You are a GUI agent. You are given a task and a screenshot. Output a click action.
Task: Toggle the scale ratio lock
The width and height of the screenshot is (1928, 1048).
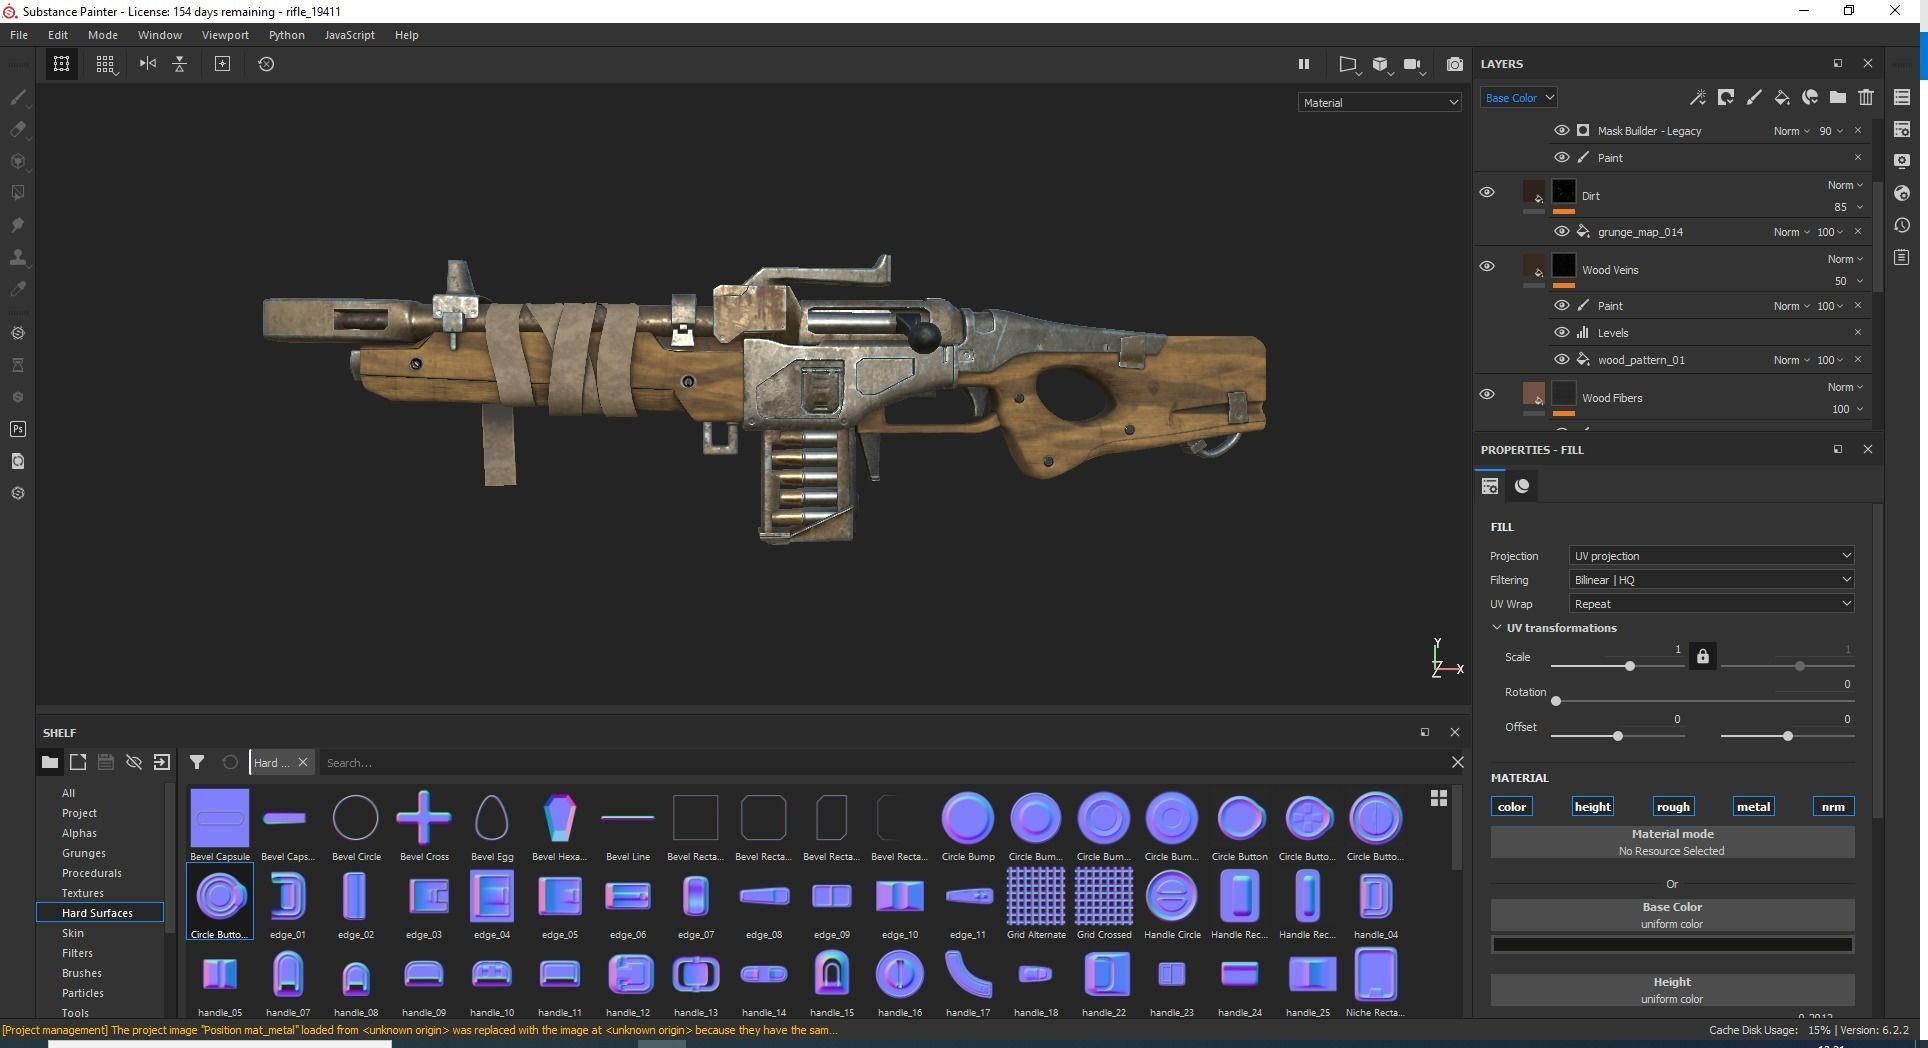point(1702,657)
